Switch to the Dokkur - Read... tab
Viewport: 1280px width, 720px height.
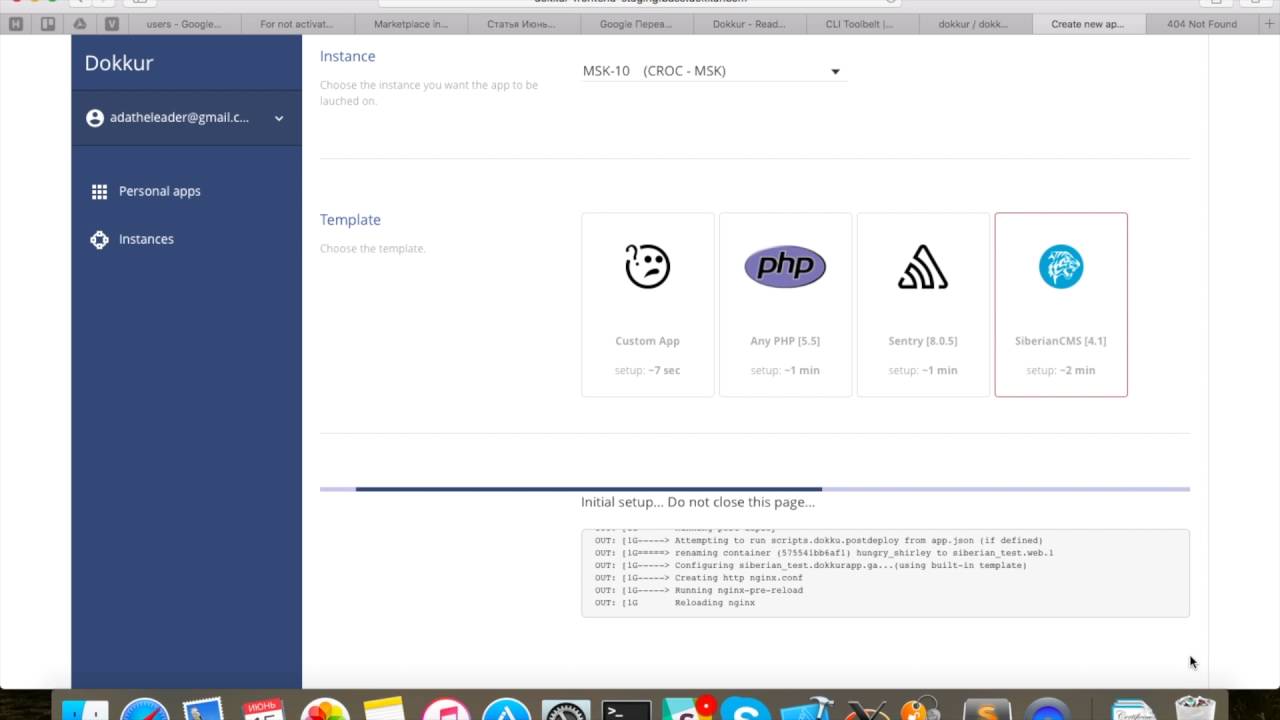click(749, 24)
